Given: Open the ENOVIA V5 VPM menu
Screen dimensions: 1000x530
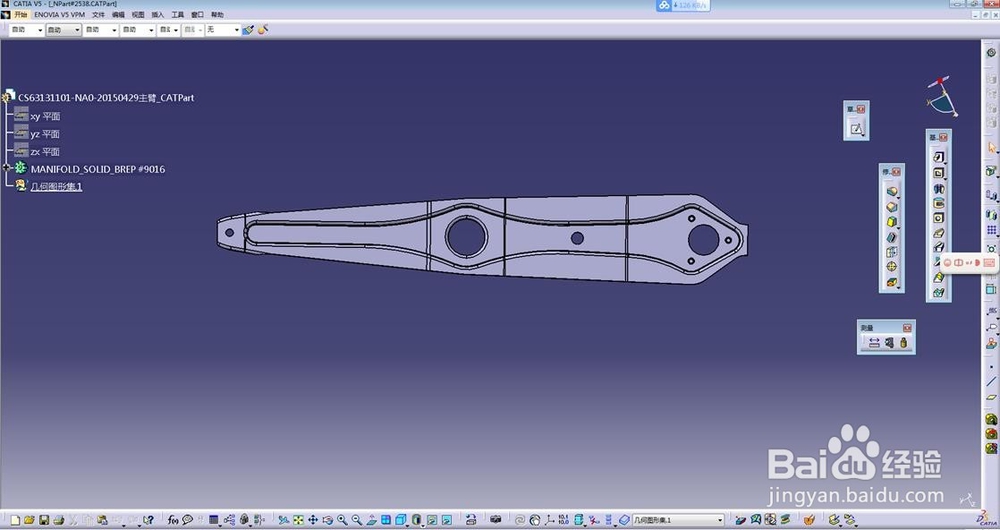Looking at the screenshot, I should pos(59,15).
